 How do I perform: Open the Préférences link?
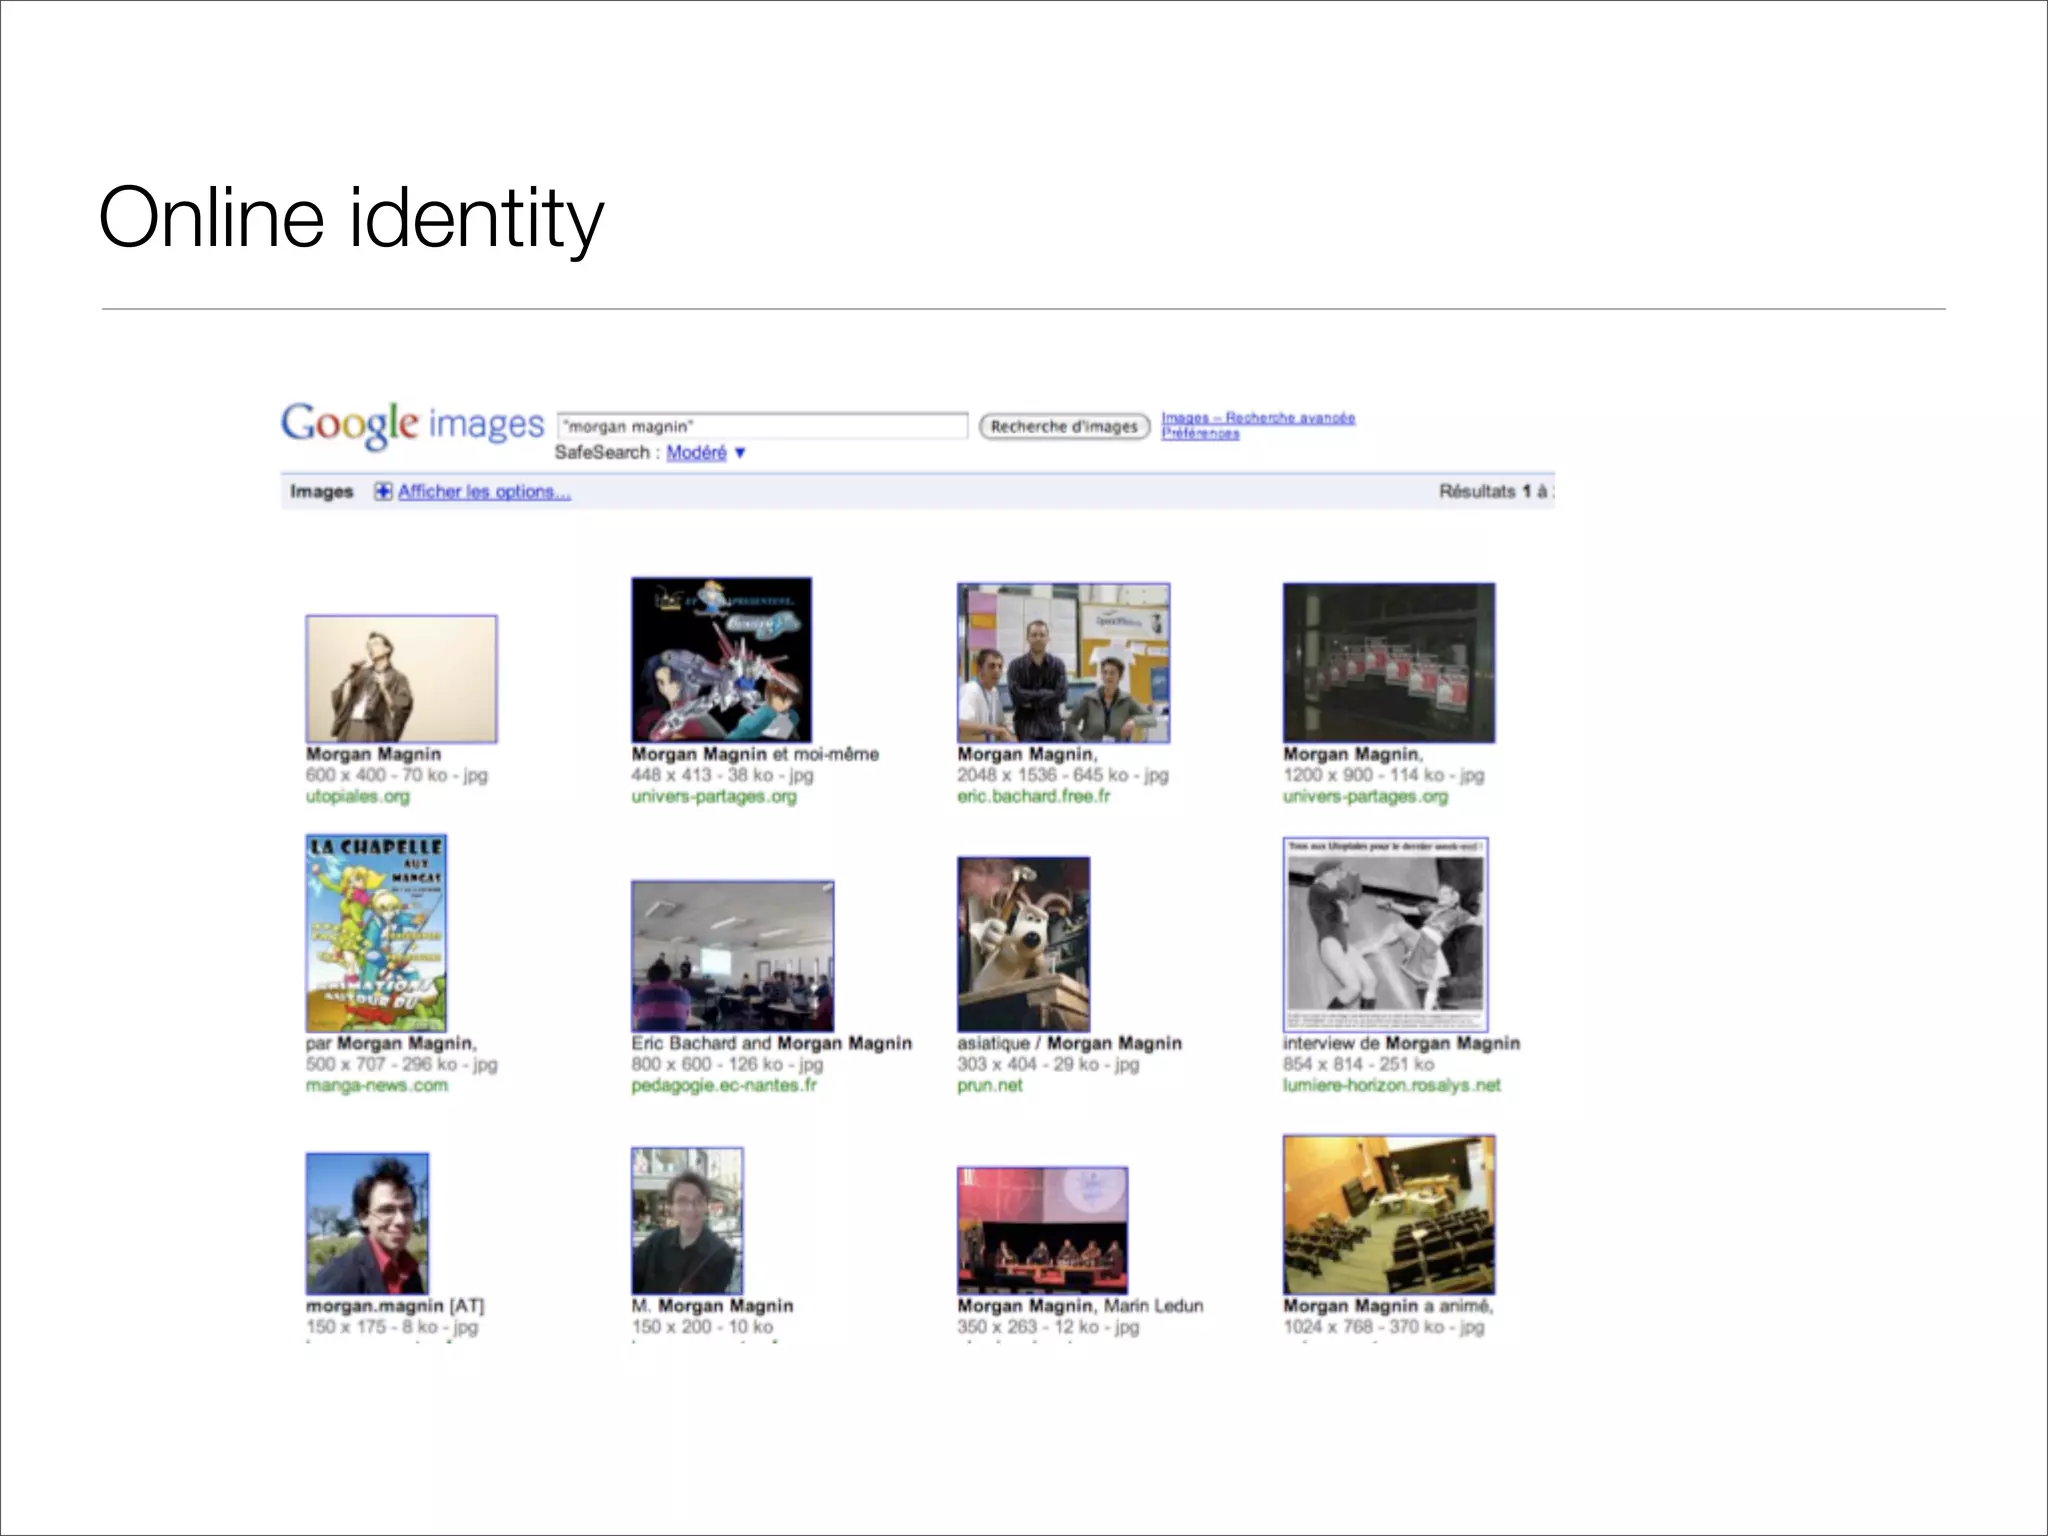pyautogui.click(x=1200, y=434)
